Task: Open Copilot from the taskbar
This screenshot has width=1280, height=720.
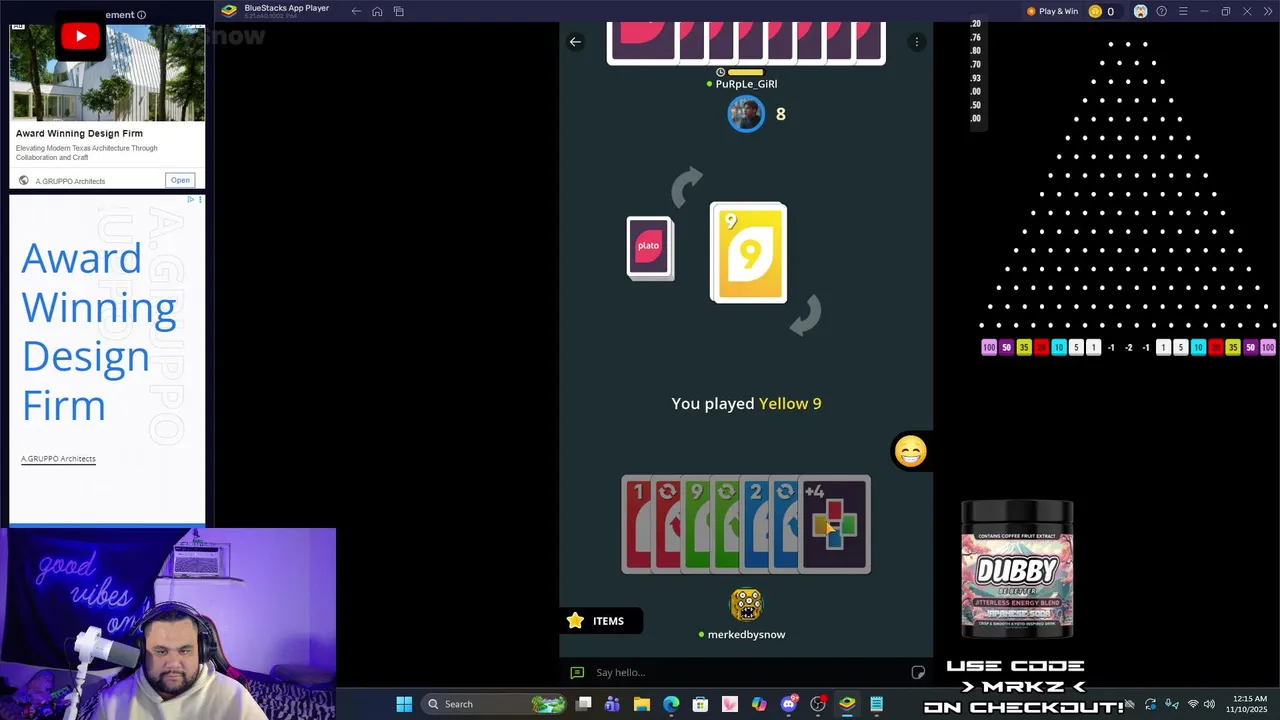Action: (759, 704)
